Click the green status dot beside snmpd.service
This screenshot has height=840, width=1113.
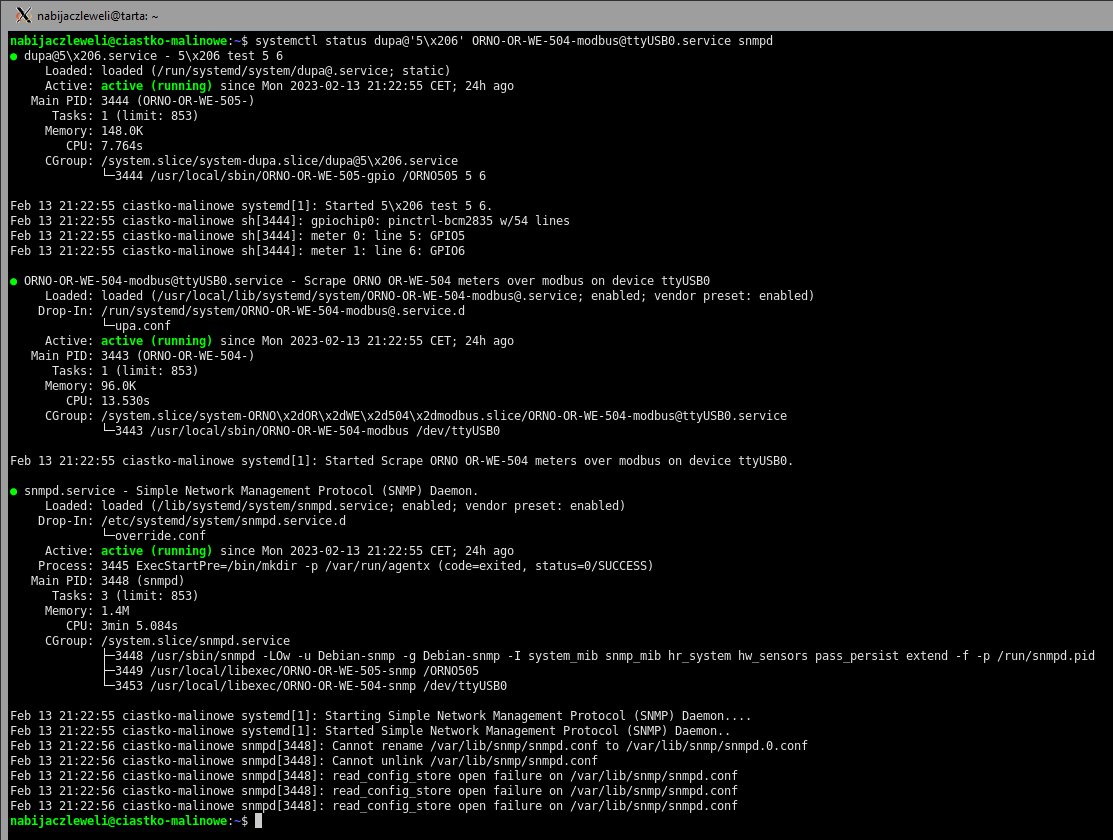click(14, 491)
